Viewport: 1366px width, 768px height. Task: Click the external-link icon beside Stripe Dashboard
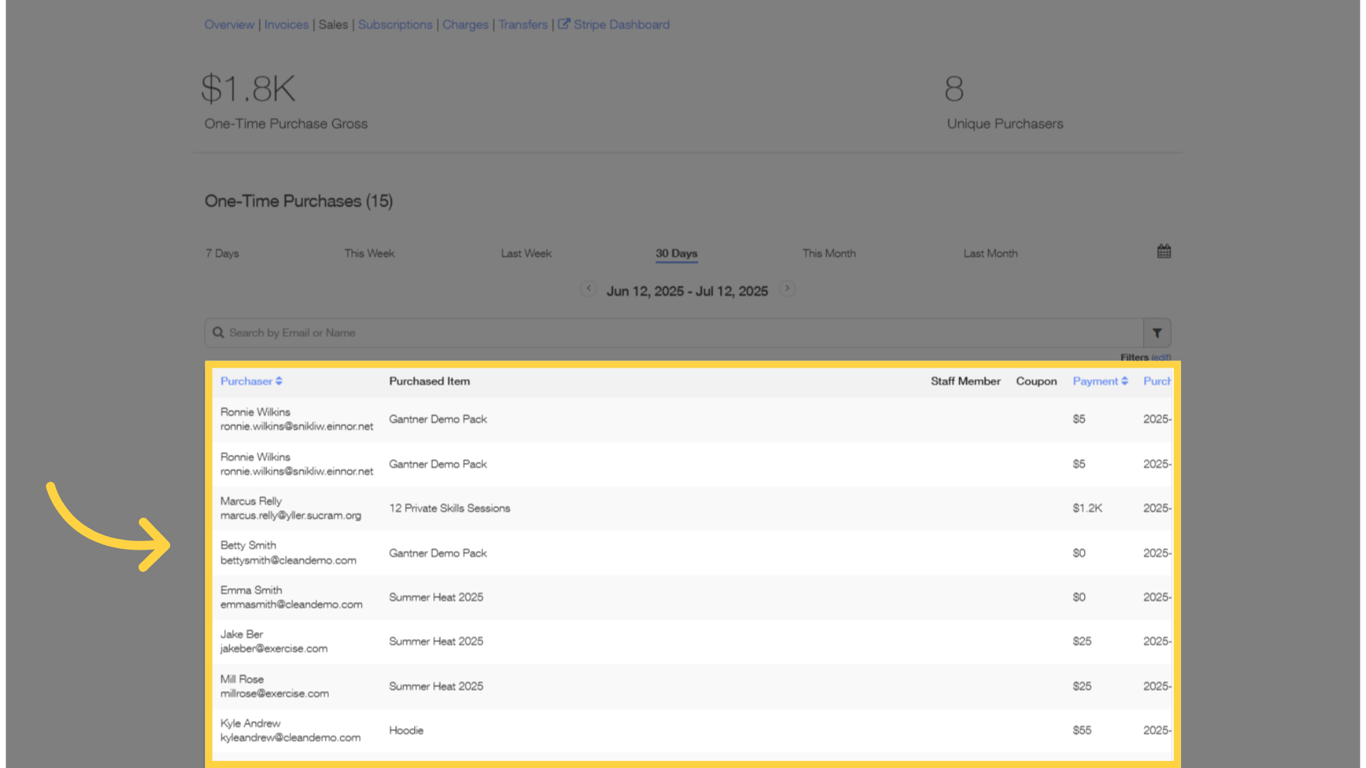(x=565, y=24)
